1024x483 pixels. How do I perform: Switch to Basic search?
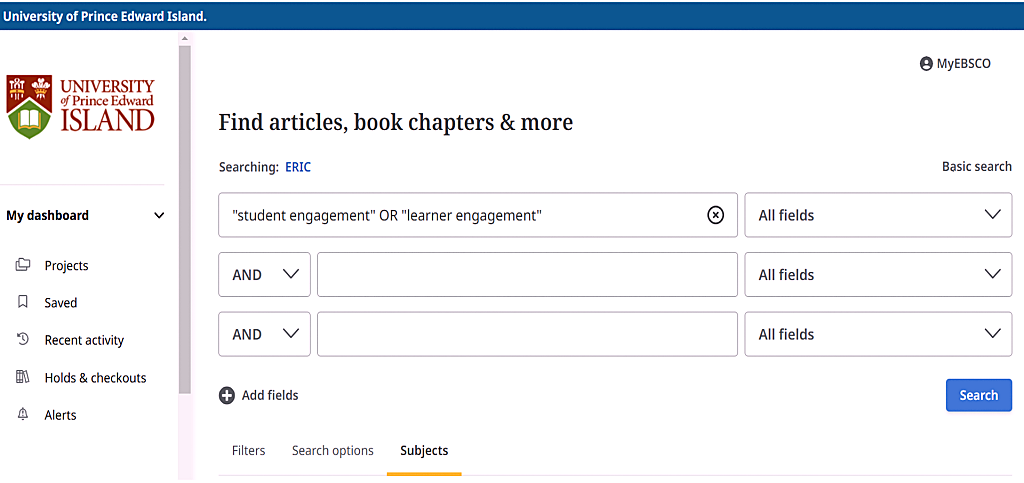[976, 167]
